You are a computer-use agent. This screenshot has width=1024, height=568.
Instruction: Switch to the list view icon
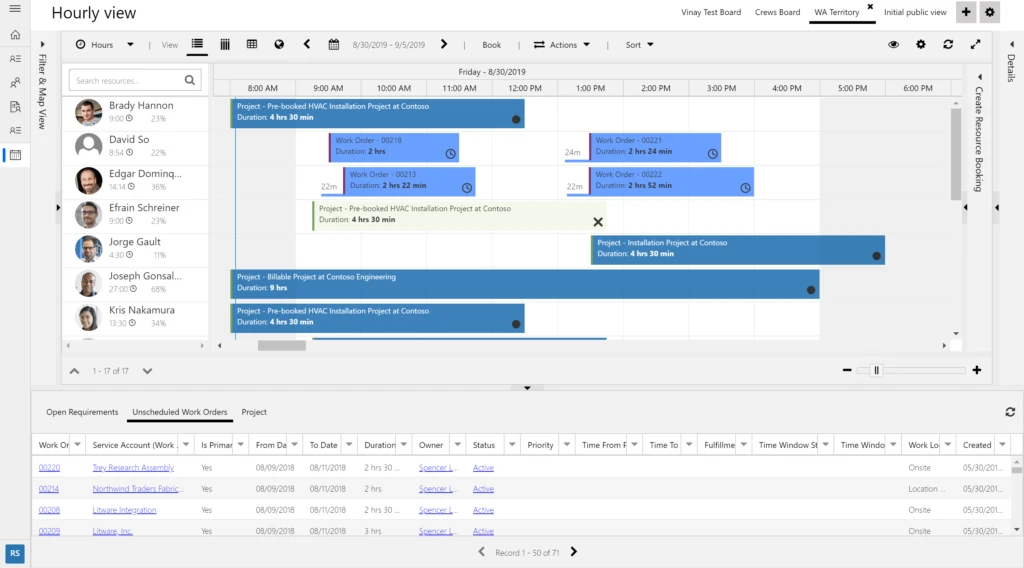click(197, 45)
